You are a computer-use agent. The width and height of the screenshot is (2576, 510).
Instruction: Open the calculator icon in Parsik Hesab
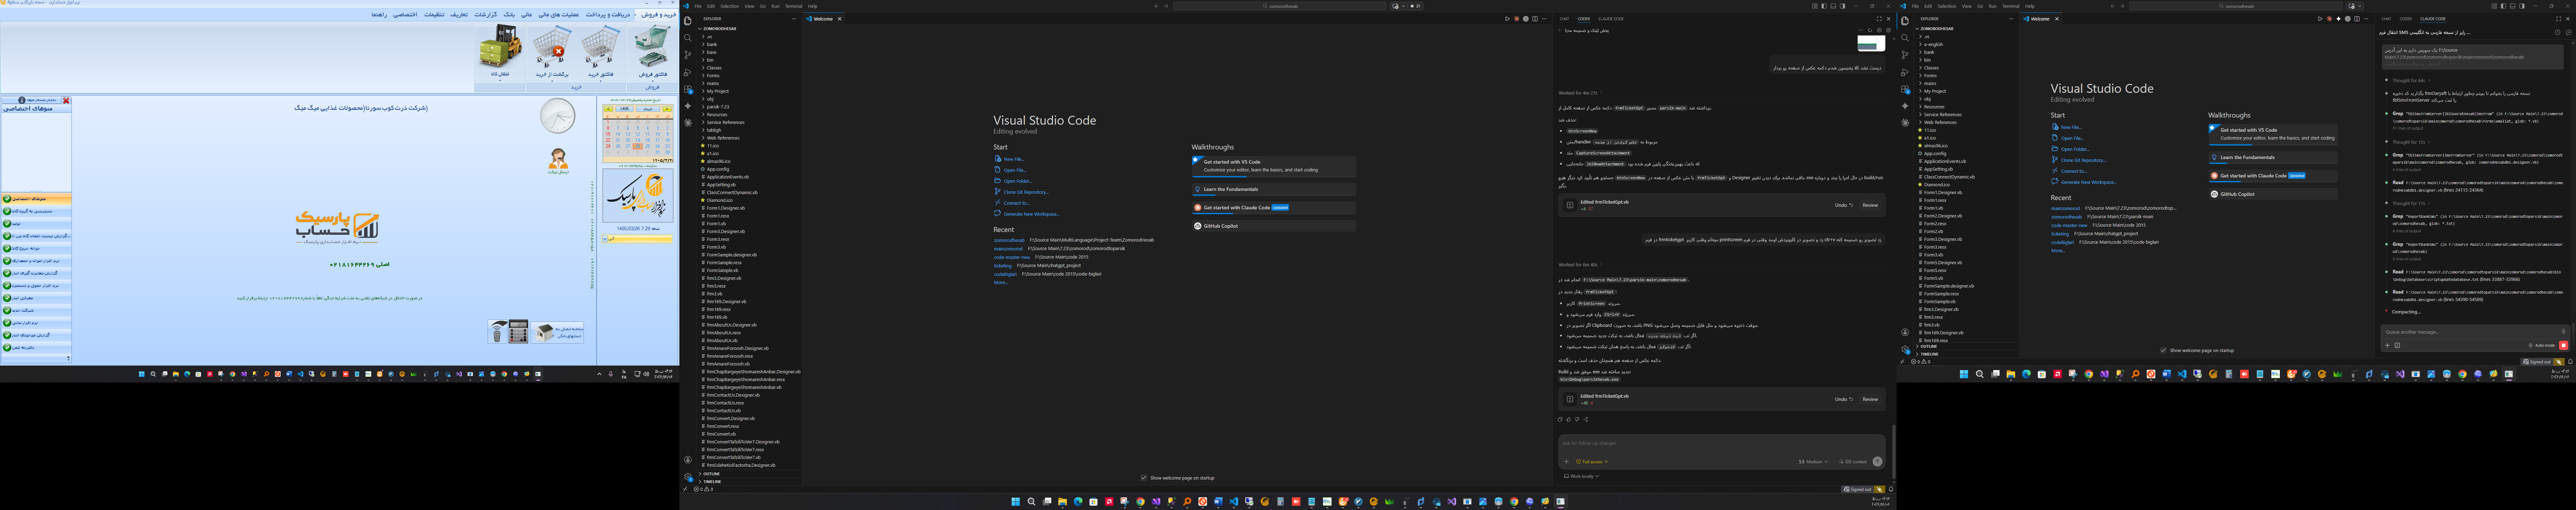click(x=518, y=332)
